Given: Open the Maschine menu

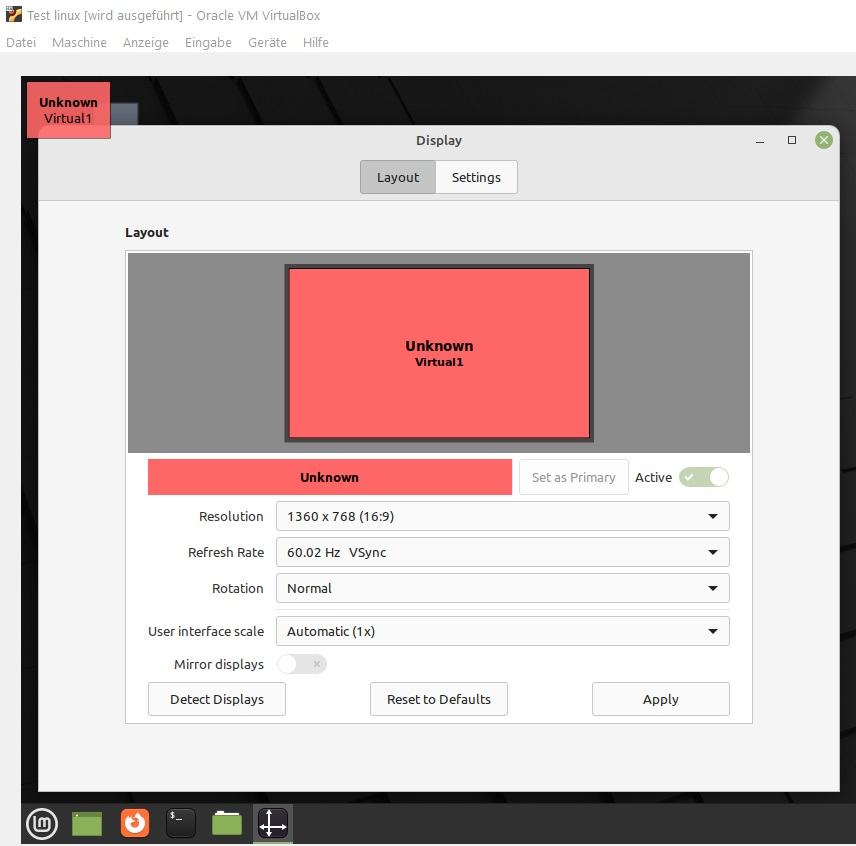Looking at the screenshot, I should pos(79,43).
